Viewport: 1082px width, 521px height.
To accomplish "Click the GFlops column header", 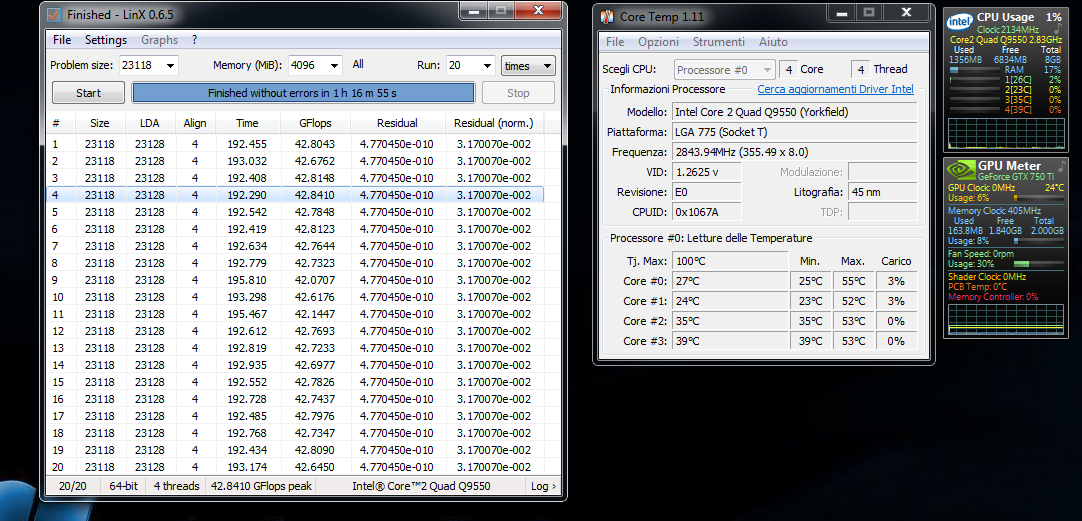I will click(x=315, y=123).
